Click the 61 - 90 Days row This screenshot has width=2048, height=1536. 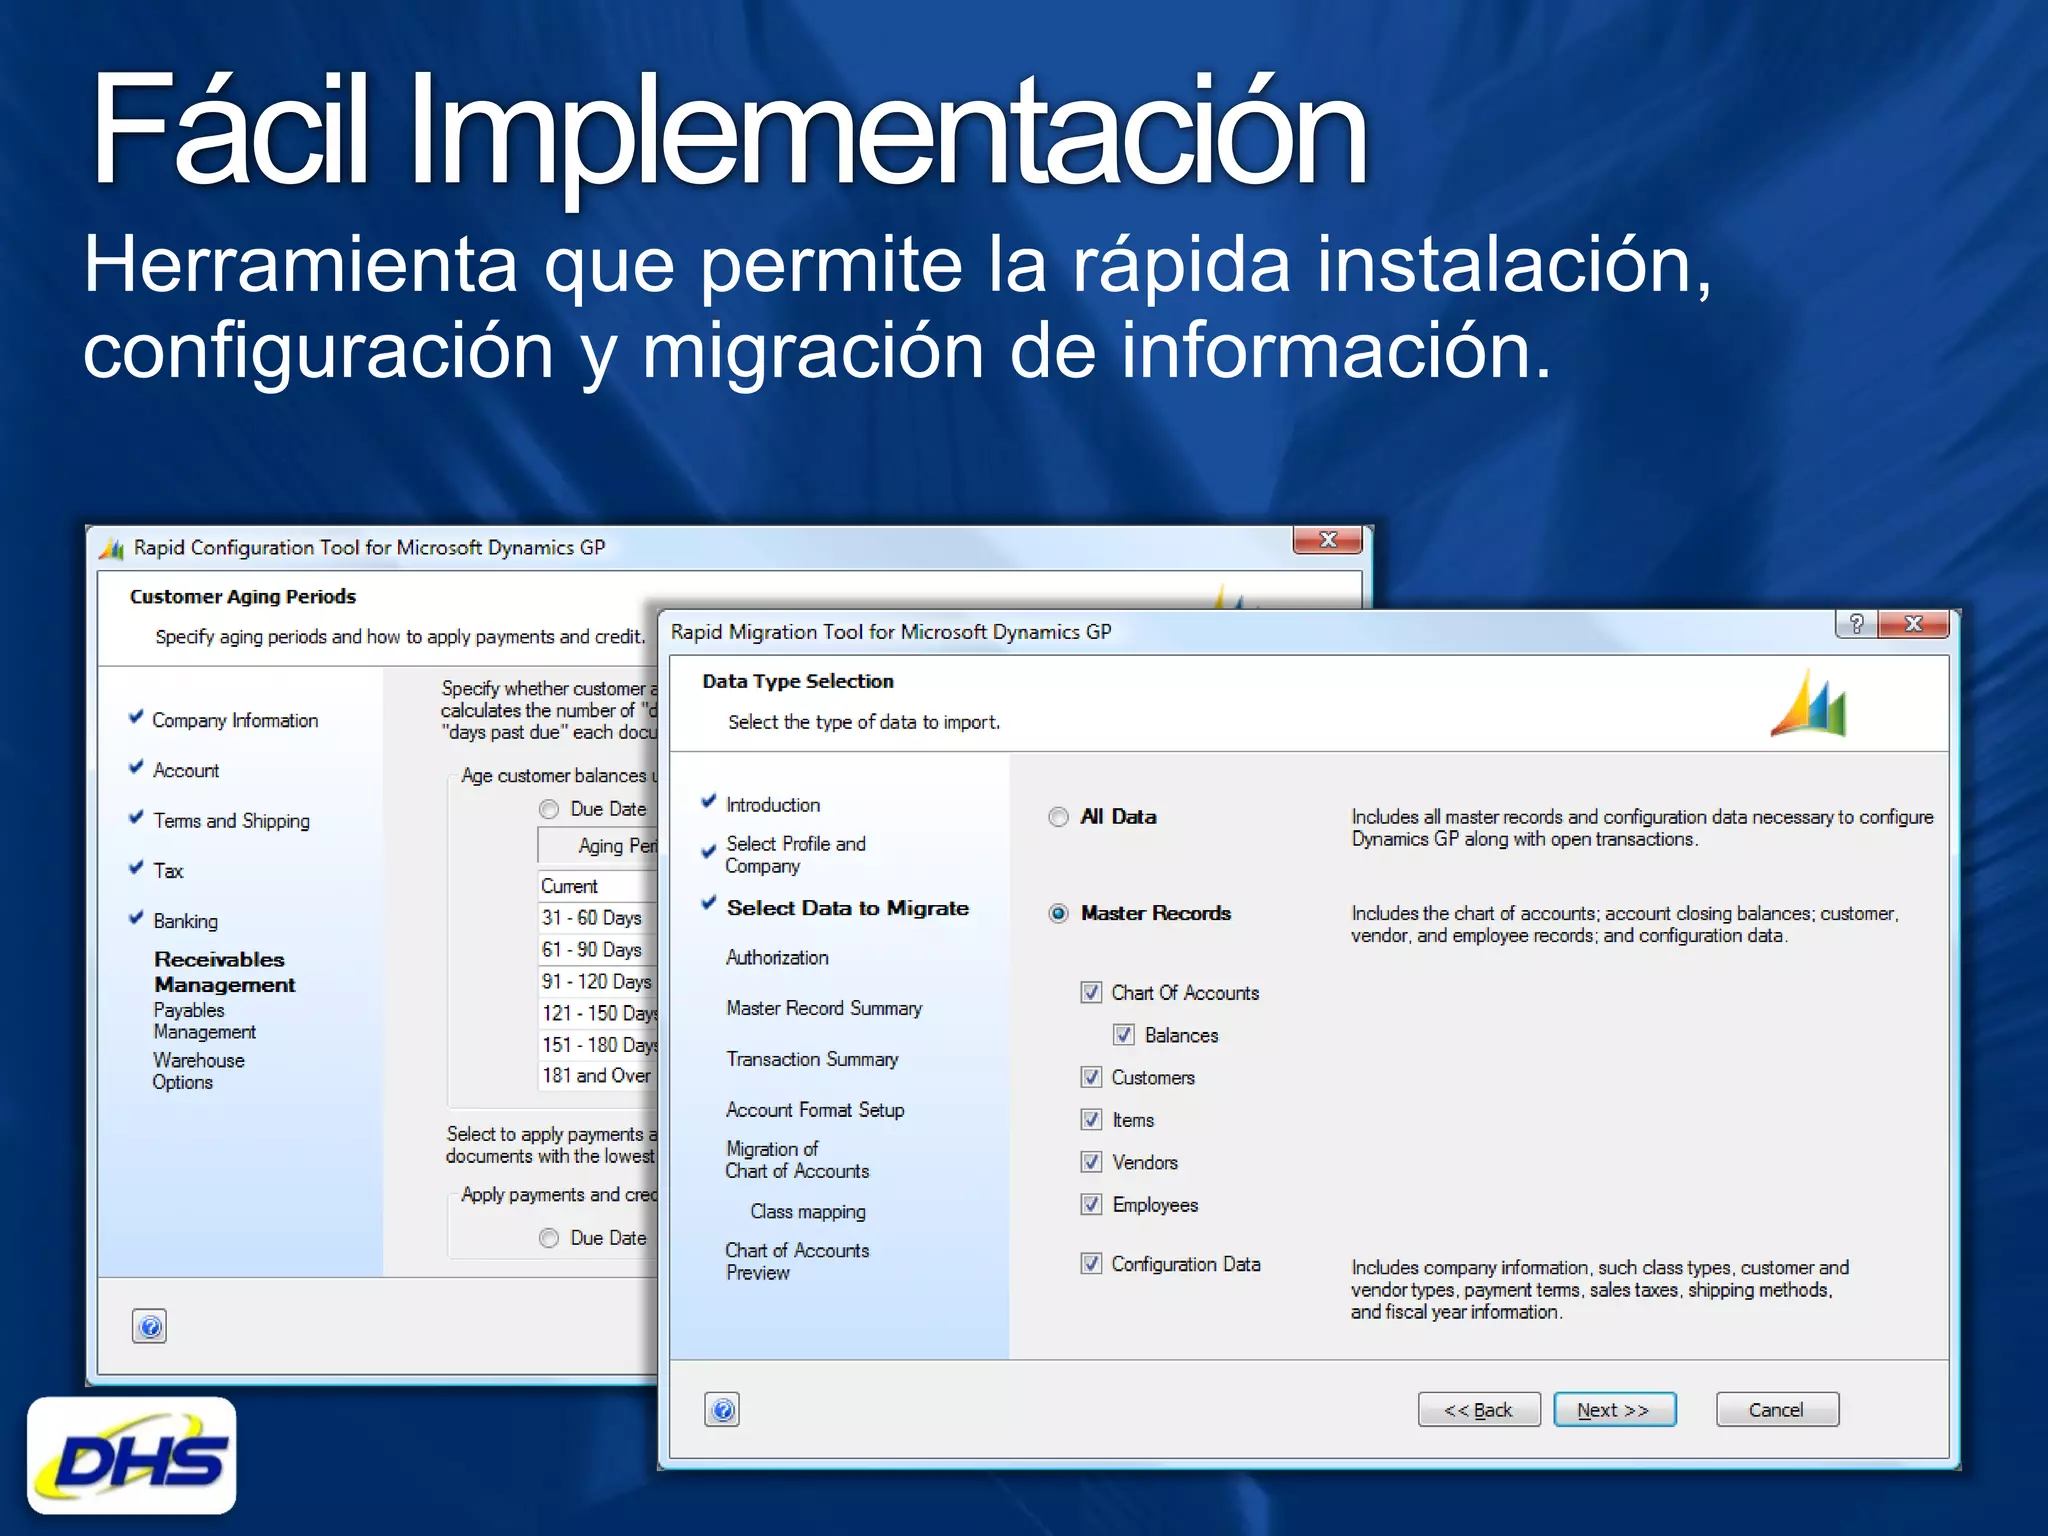(x=598, y=950)
